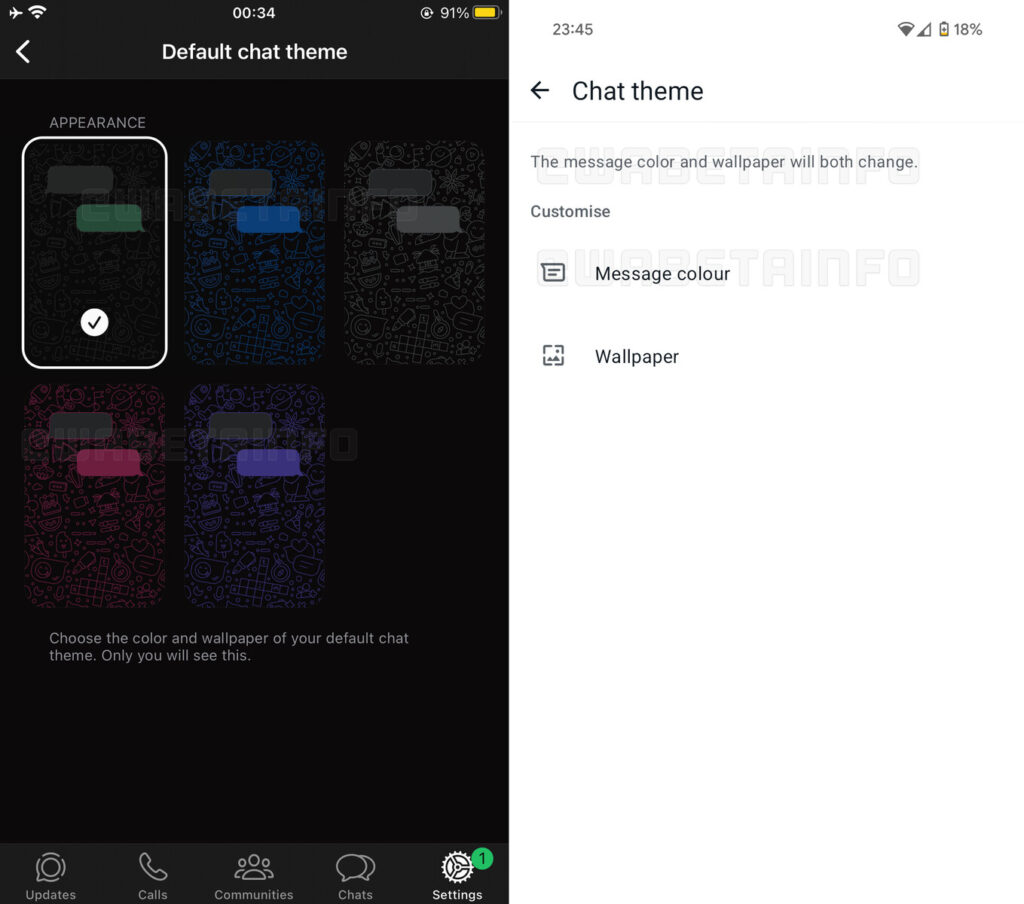Tap the battery indicator showing 91%

[x=485, y=14]
